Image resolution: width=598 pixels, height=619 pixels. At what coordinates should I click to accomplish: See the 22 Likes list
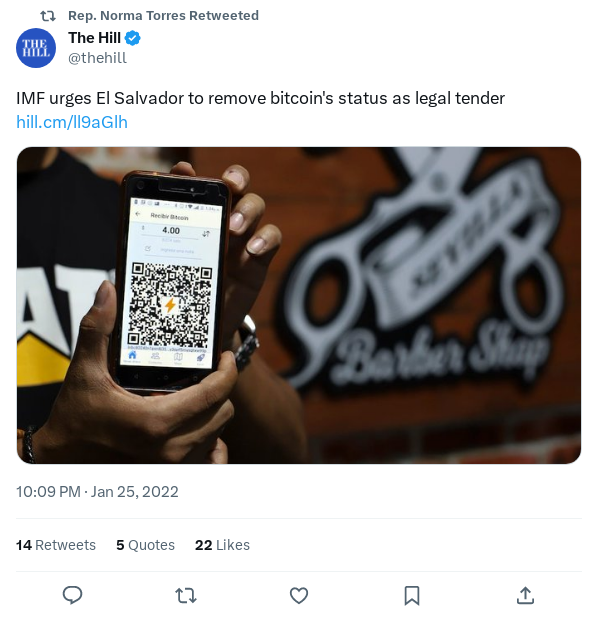pos(222,545)
